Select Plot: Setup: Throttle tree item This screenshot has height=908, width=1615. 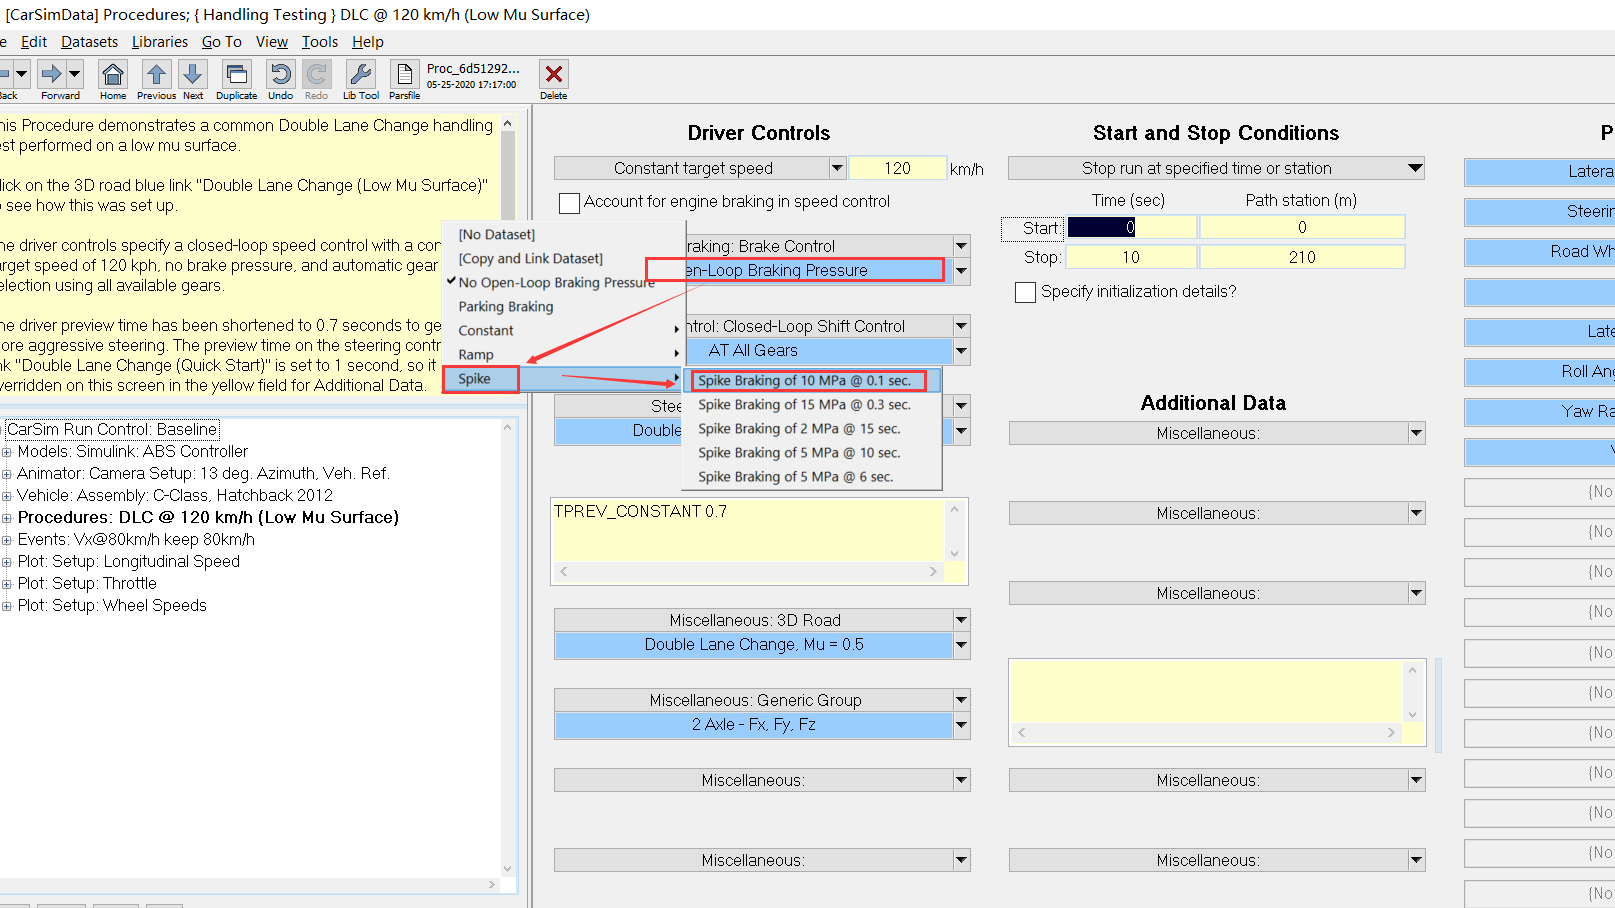click(x=87, y=583)
